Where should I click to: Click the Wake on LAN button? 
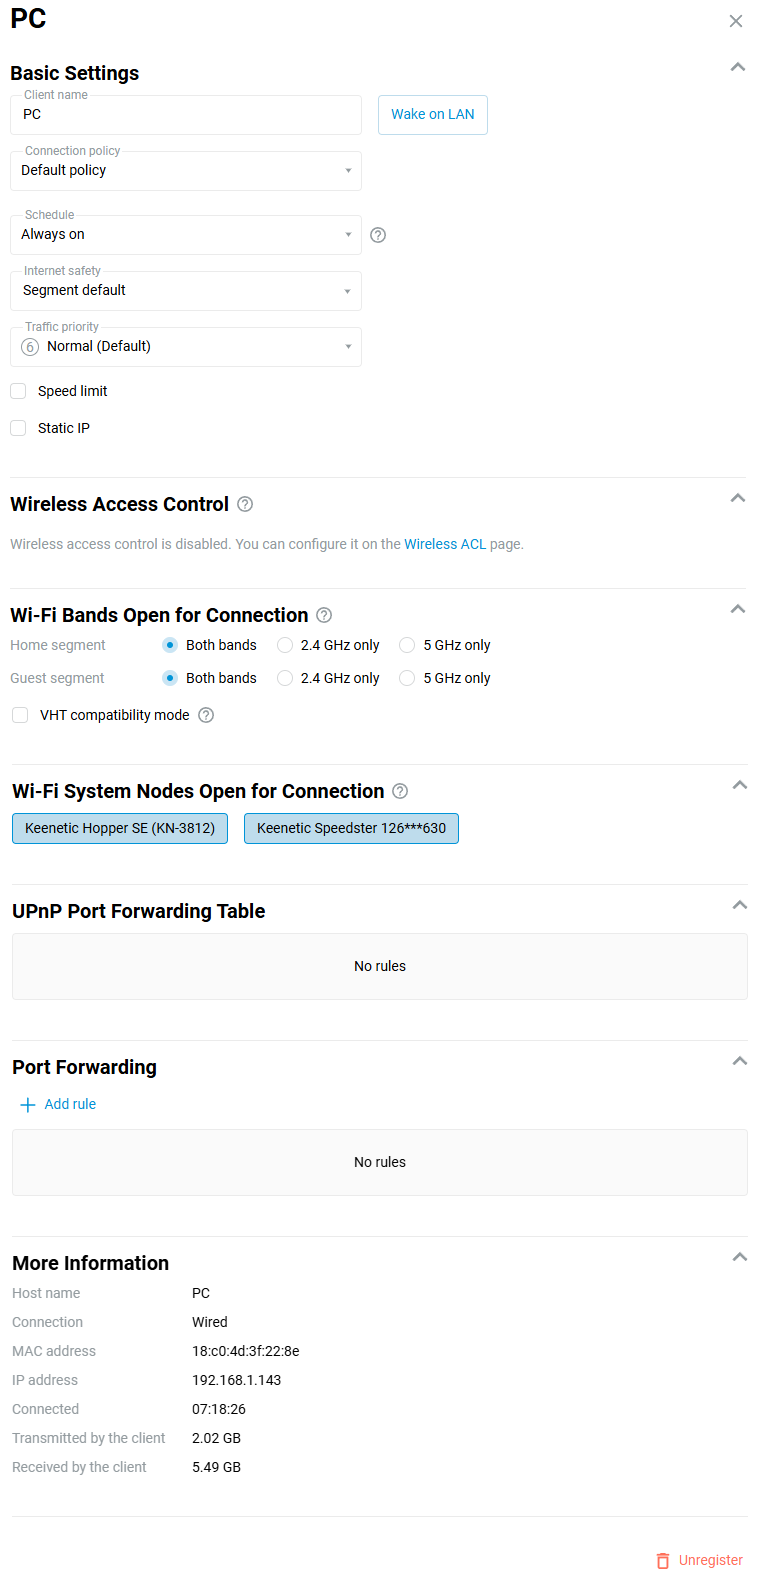point(432,114)
